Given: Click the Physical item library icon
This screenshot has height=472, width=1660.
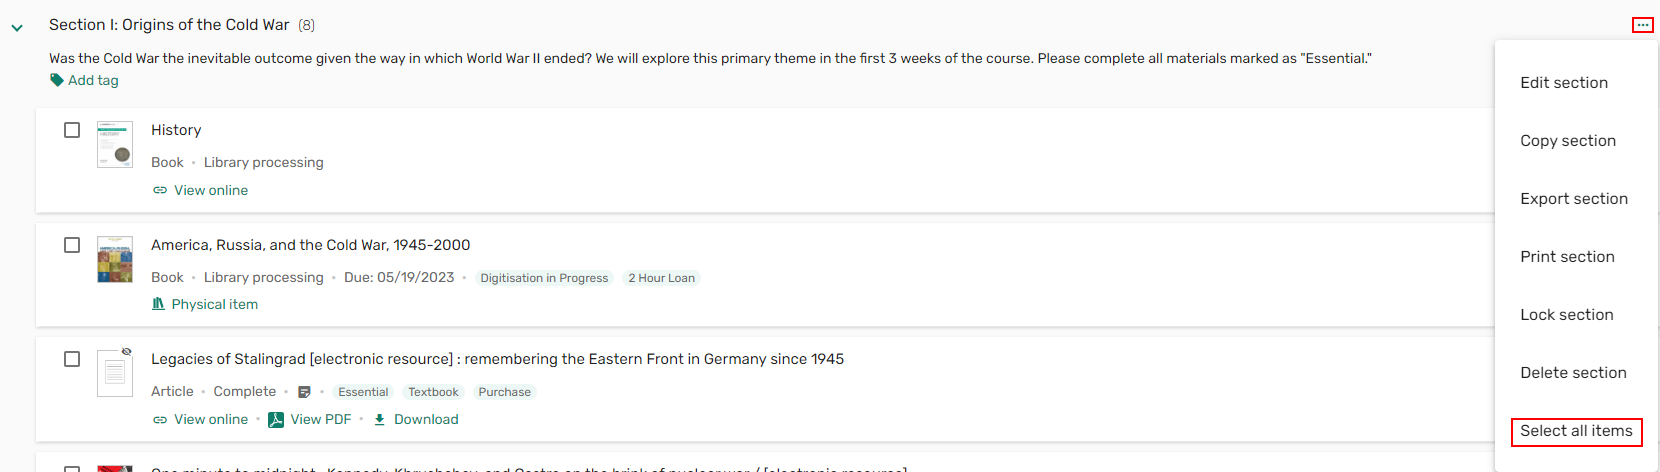Looking at the screenshot, I should (x=158, y=304).
